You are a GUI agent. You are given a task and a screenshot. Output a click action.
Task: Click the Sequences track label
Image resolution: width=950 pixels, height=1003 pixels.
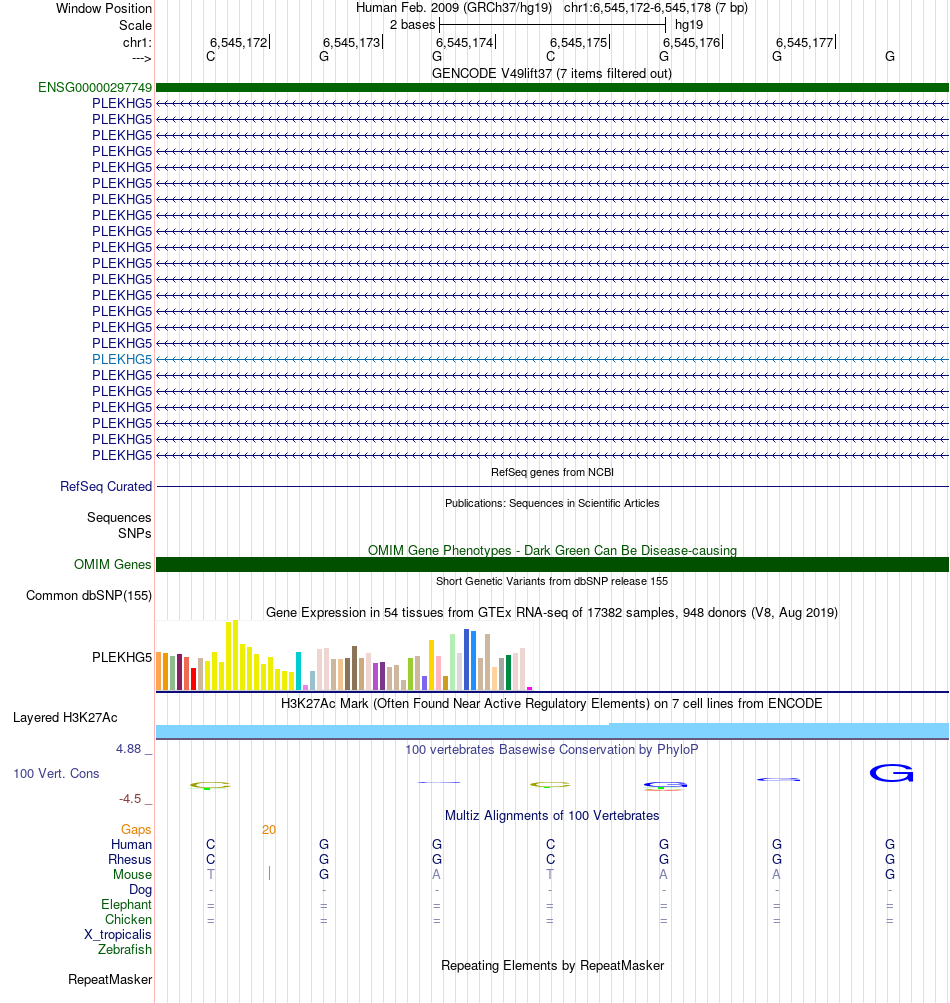[x=119, y=517]
